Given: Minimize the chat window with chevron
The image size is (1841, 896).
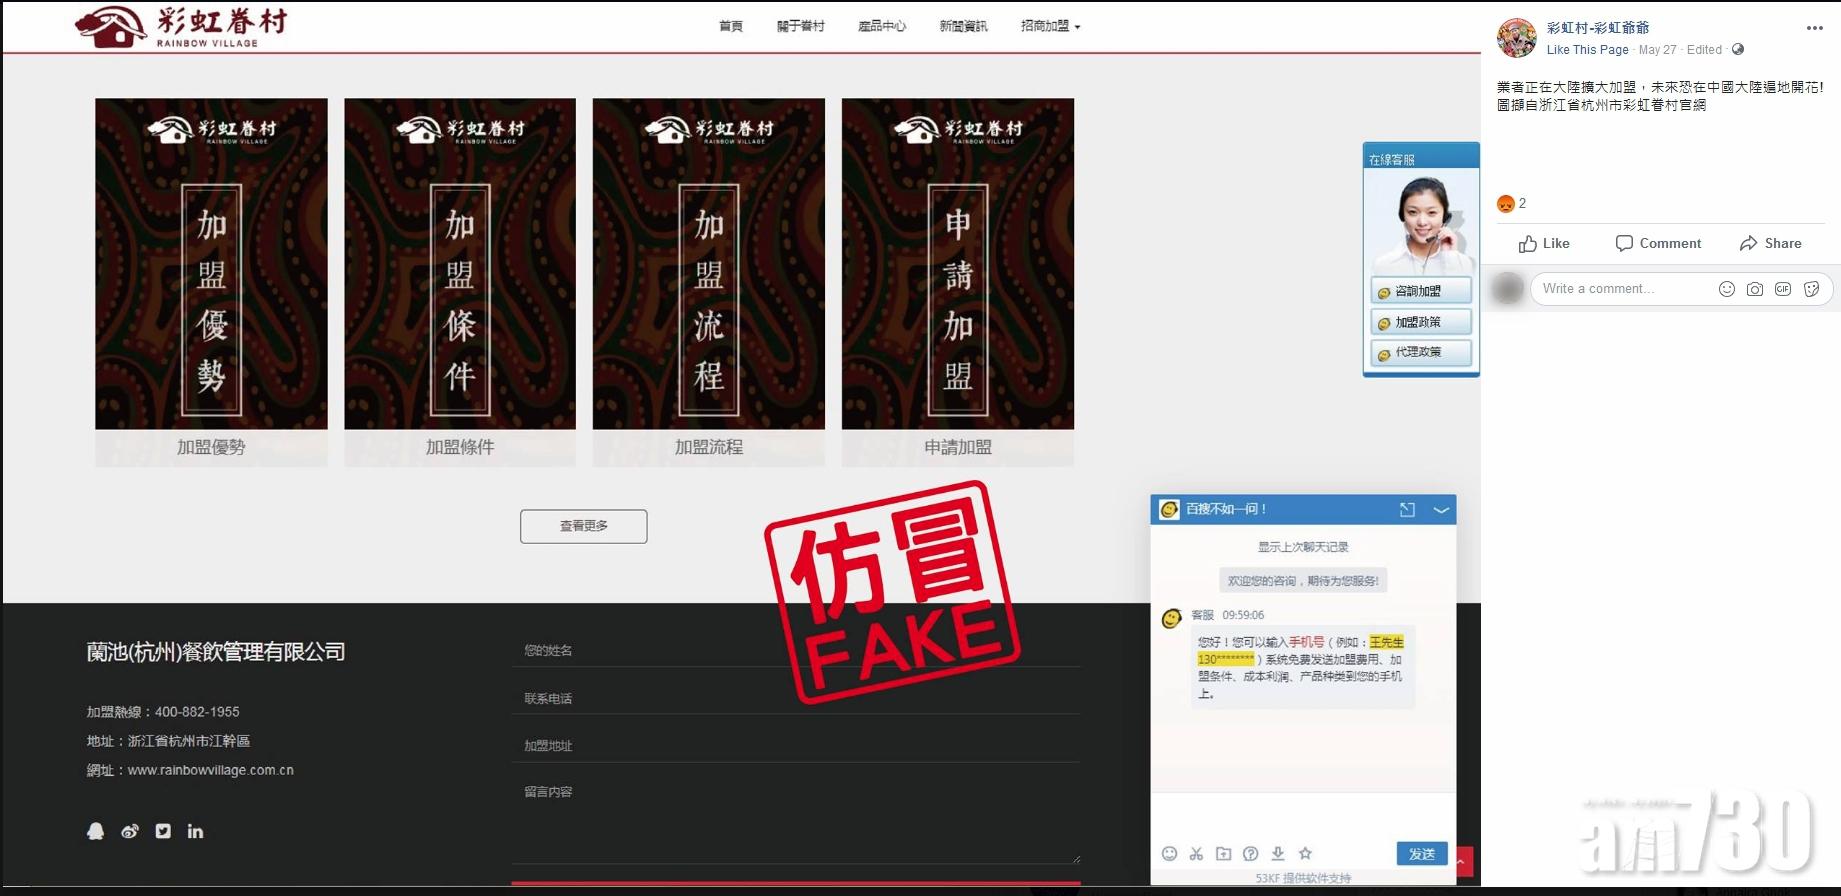Looking at the screenshot, I should (1441, 510).
